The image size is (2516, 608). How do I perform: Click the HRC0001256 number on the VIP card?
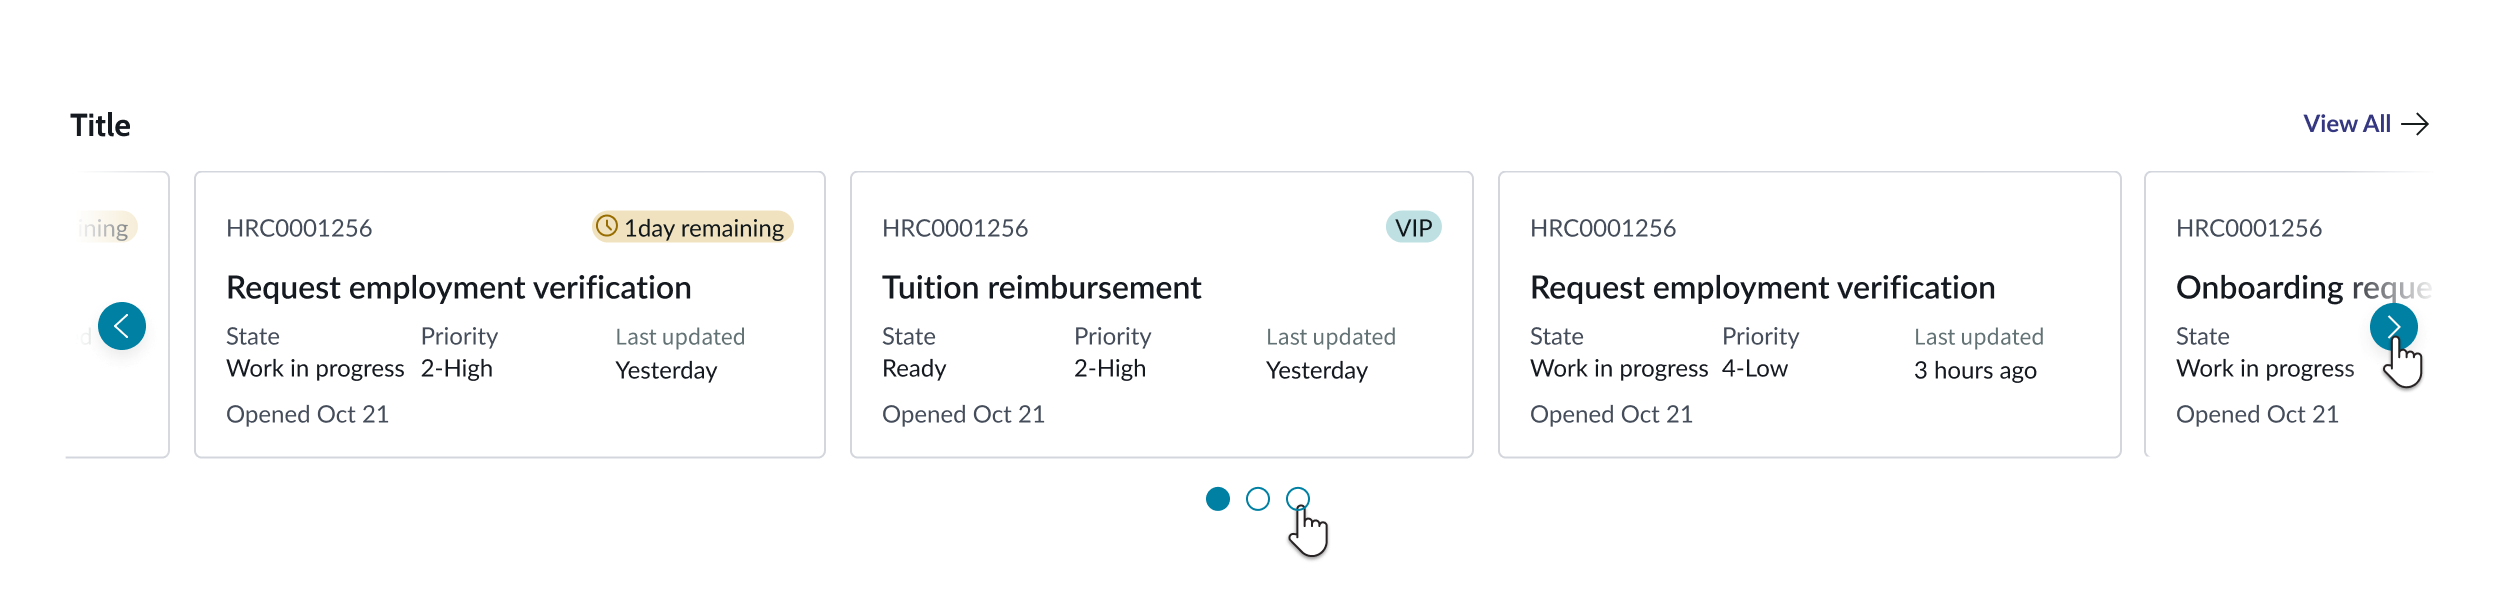click(955, 228)
